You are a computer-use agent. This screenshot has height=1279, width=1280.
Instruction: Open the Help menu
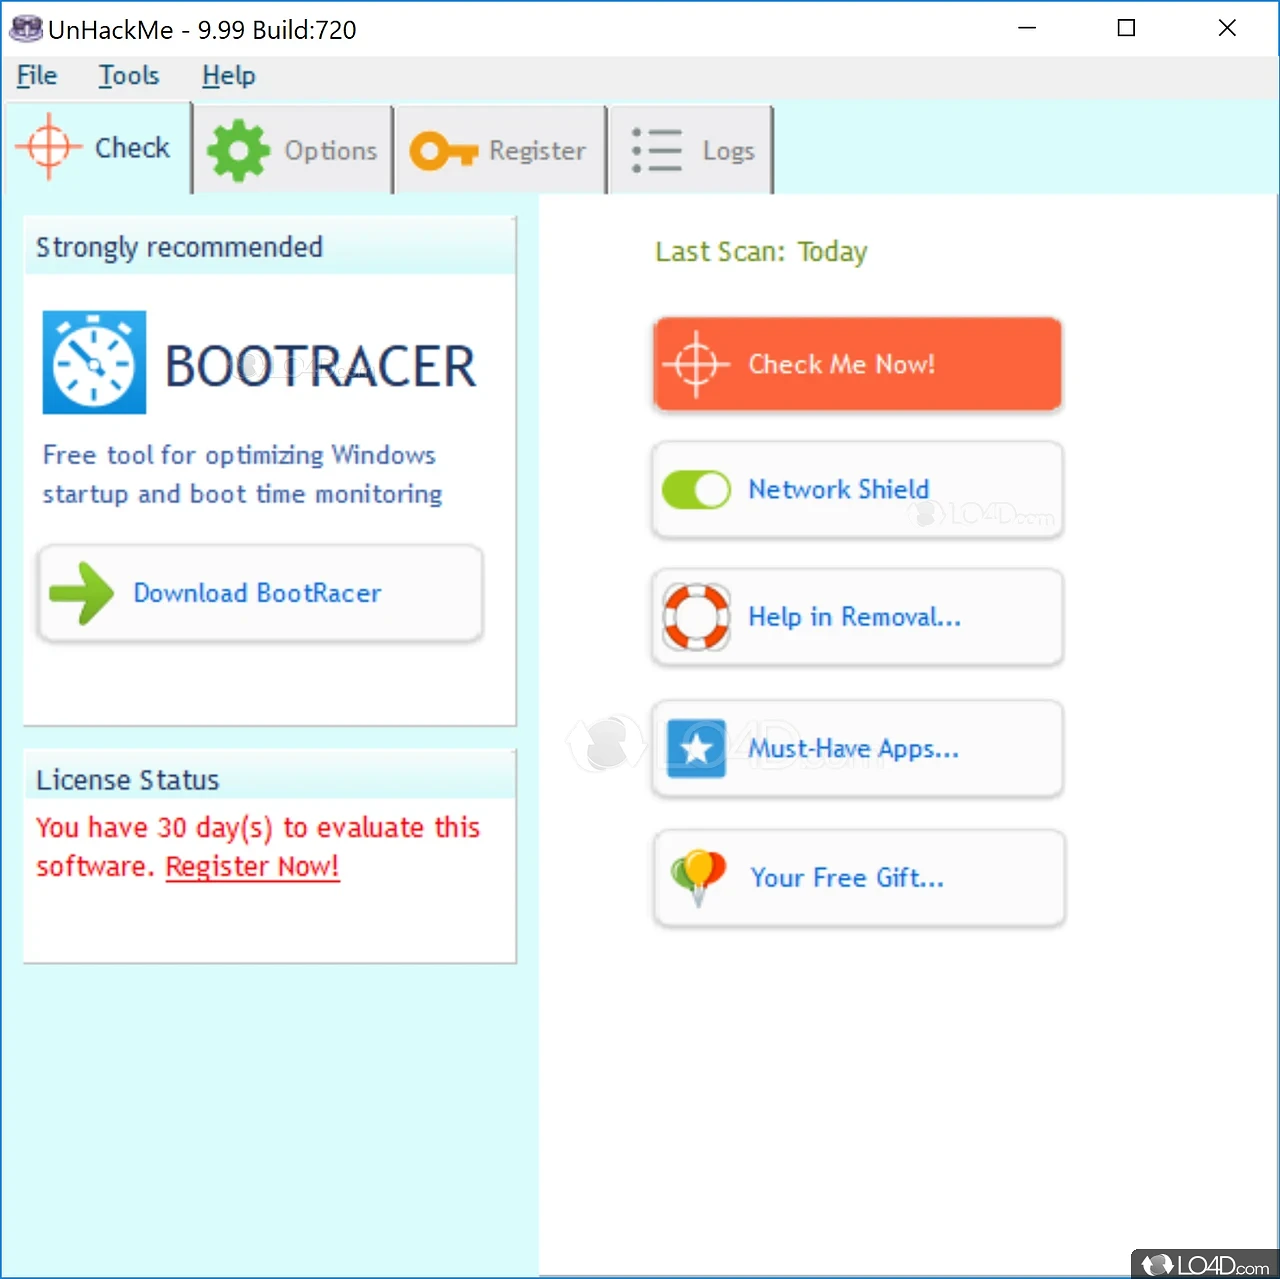(x=228, y=76)
